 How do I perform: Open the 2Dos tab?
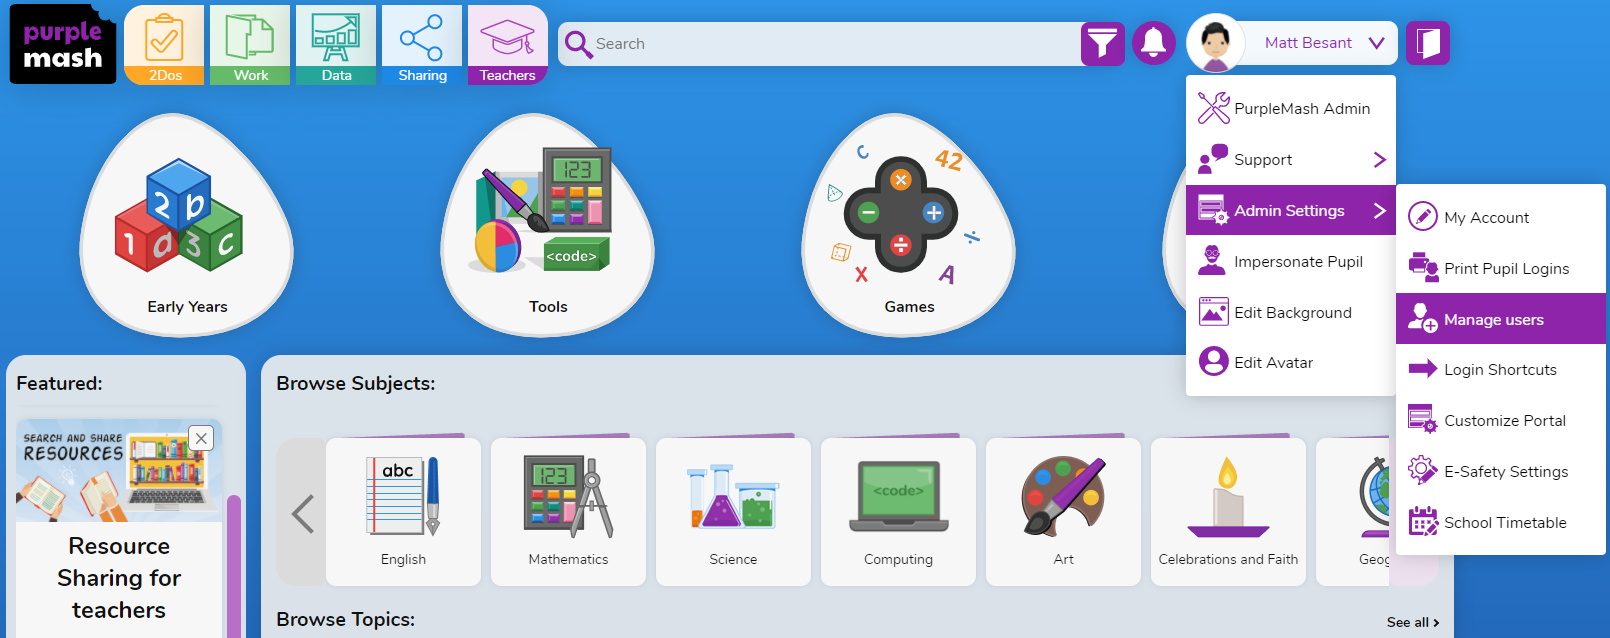(164, 45)
